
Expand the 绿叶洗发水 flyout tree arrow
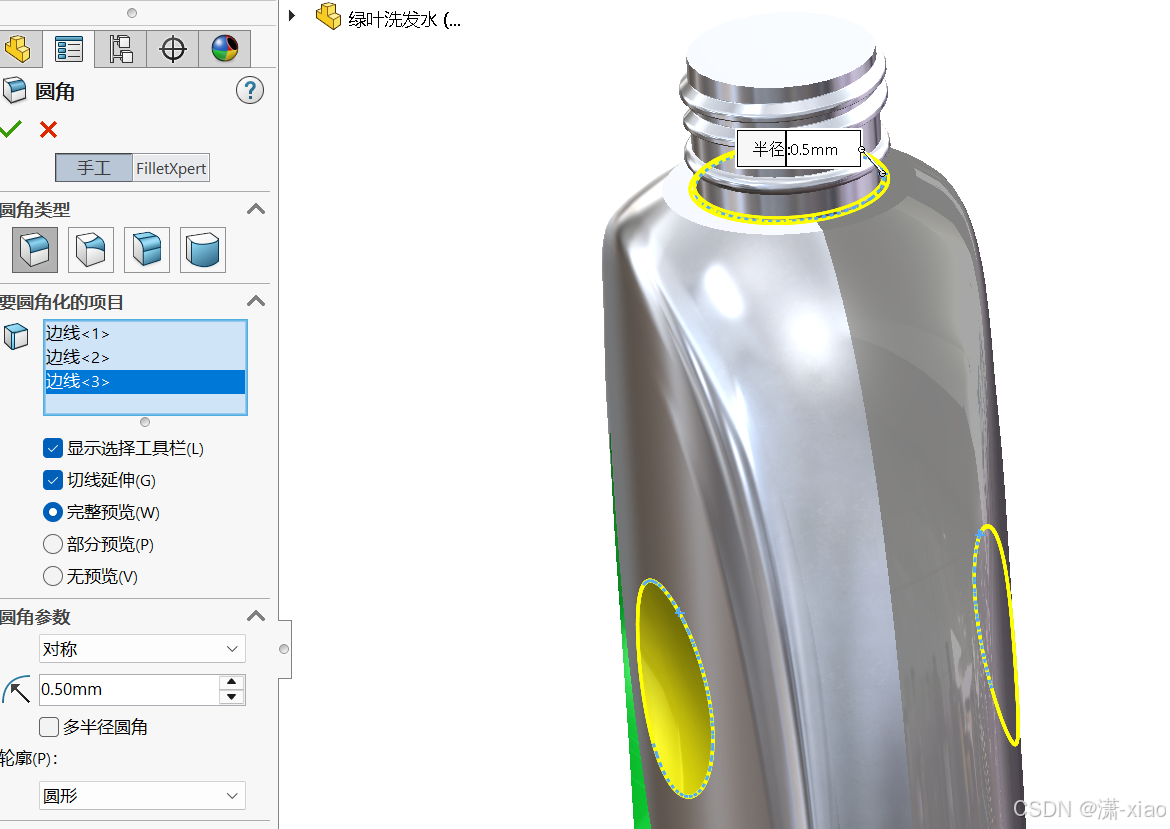(292, 16)
